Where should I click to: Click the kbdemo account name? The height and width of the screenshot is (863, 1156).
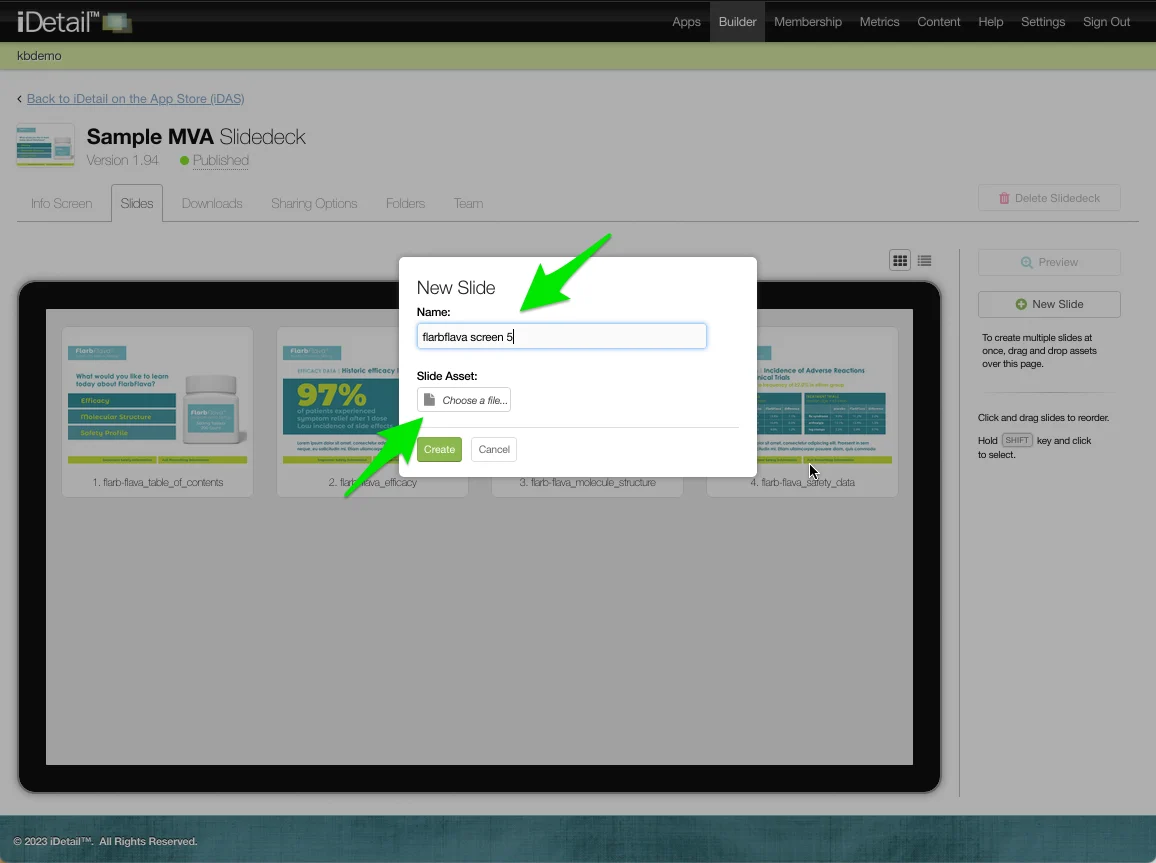(x=39, y=56)
